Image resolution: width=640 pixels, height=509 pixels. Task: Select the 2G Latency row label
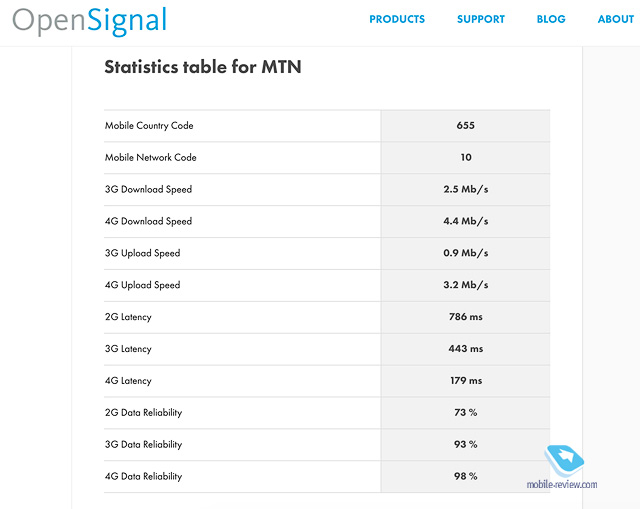tap(128, 317)
